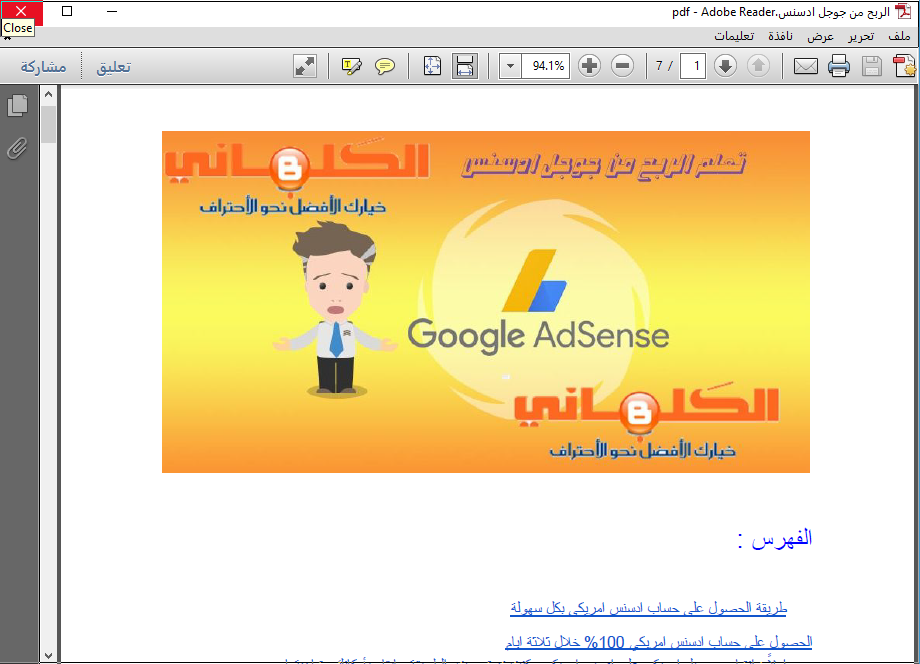Go to next page down arrow
The height and width of the screenshot is (664, 920).
click(725, 66)
